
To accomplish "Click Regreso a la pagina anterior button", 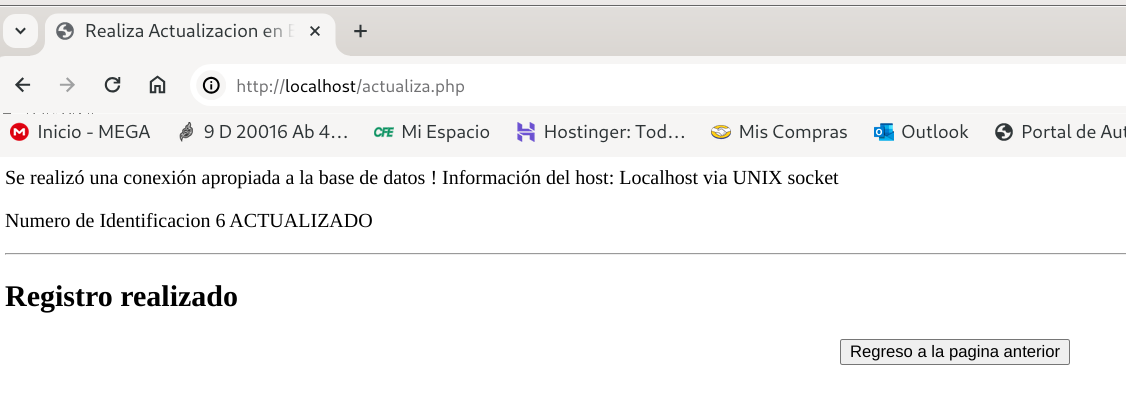I will pos(954,352).
